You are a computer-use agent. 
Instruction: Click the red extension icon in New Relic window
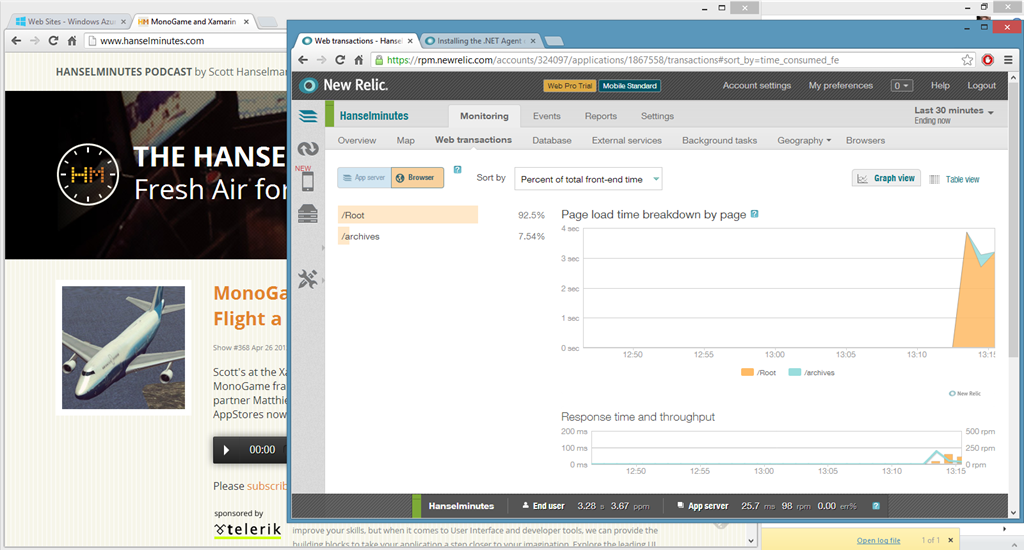[x=987, y=60]
